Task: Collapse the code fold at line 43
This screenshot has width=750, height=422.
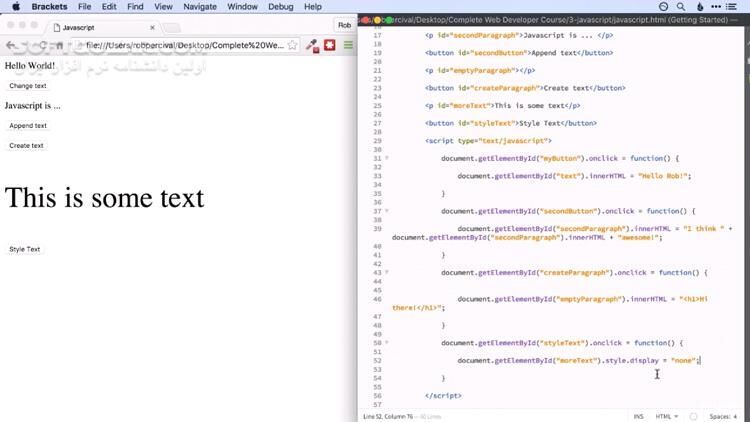Action: coord(387,272)
